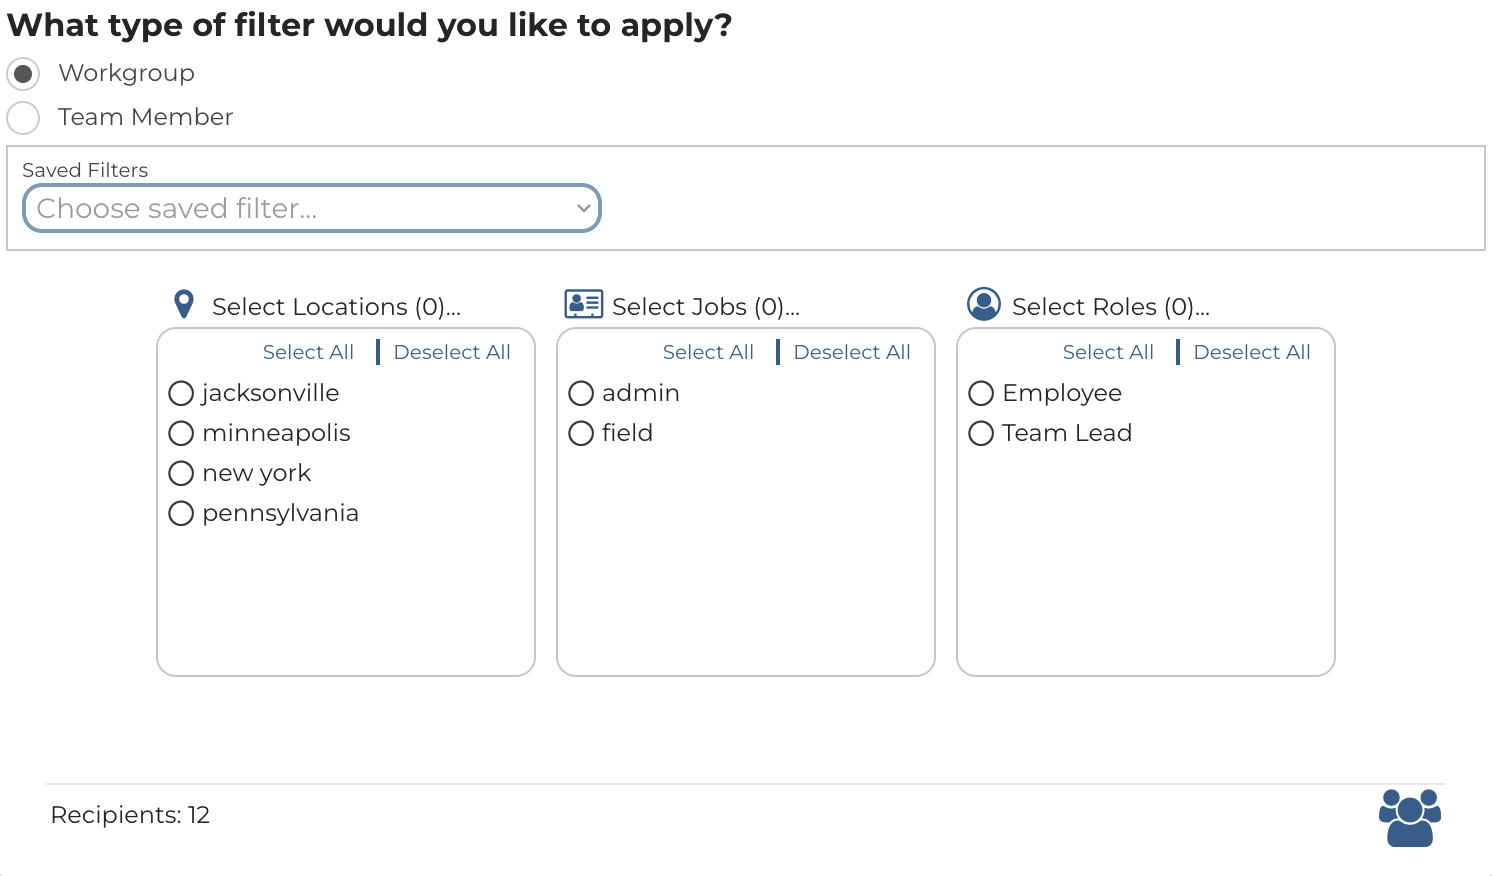
Task: Click the location pin icon
Action: (184, 304)
